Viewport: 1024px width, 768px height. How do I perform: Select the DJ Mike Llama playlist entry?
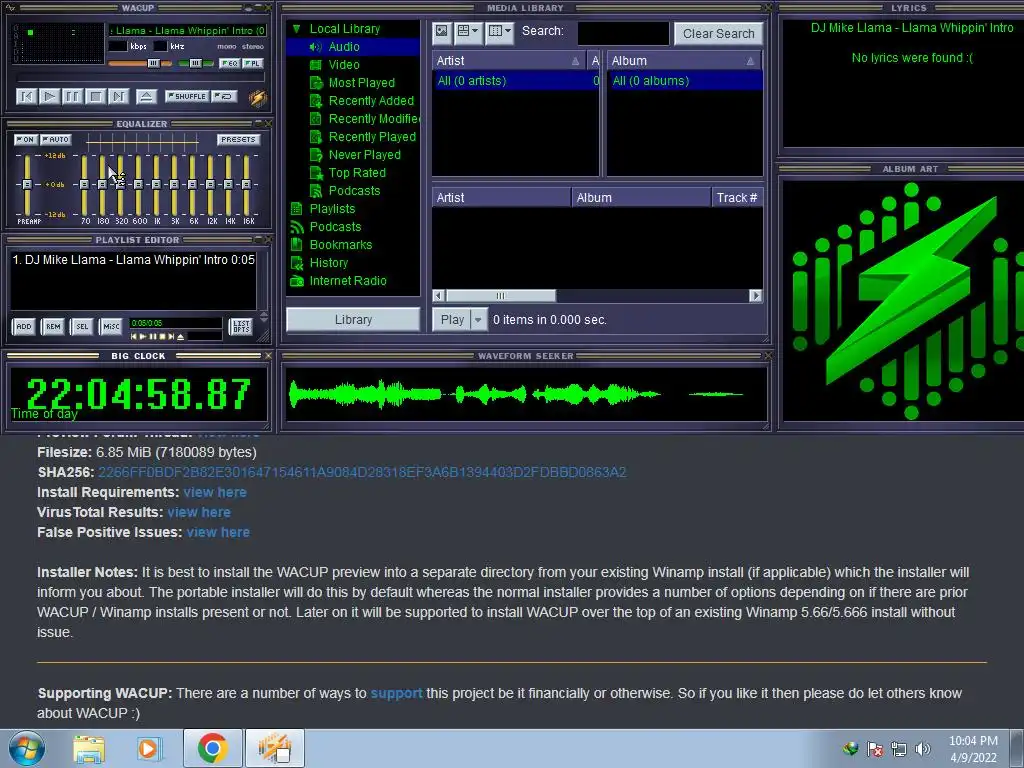pyautogui.click(x=133, y=260)
